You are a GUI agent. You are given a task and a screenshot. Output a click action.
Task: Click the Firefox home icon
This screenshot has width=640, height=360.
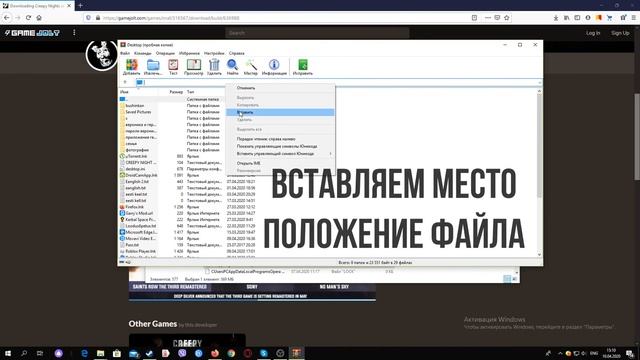click(x=39, y=18)
